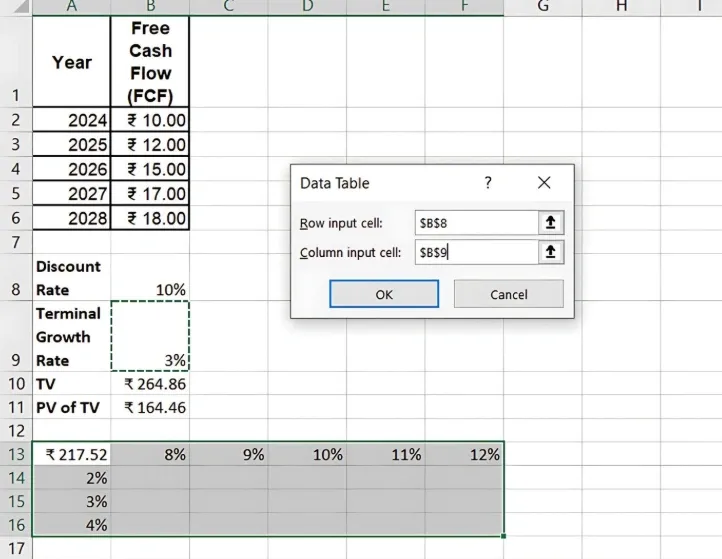Select the 12% cell in row 13

pyautogui.click(x=464, y=454)
